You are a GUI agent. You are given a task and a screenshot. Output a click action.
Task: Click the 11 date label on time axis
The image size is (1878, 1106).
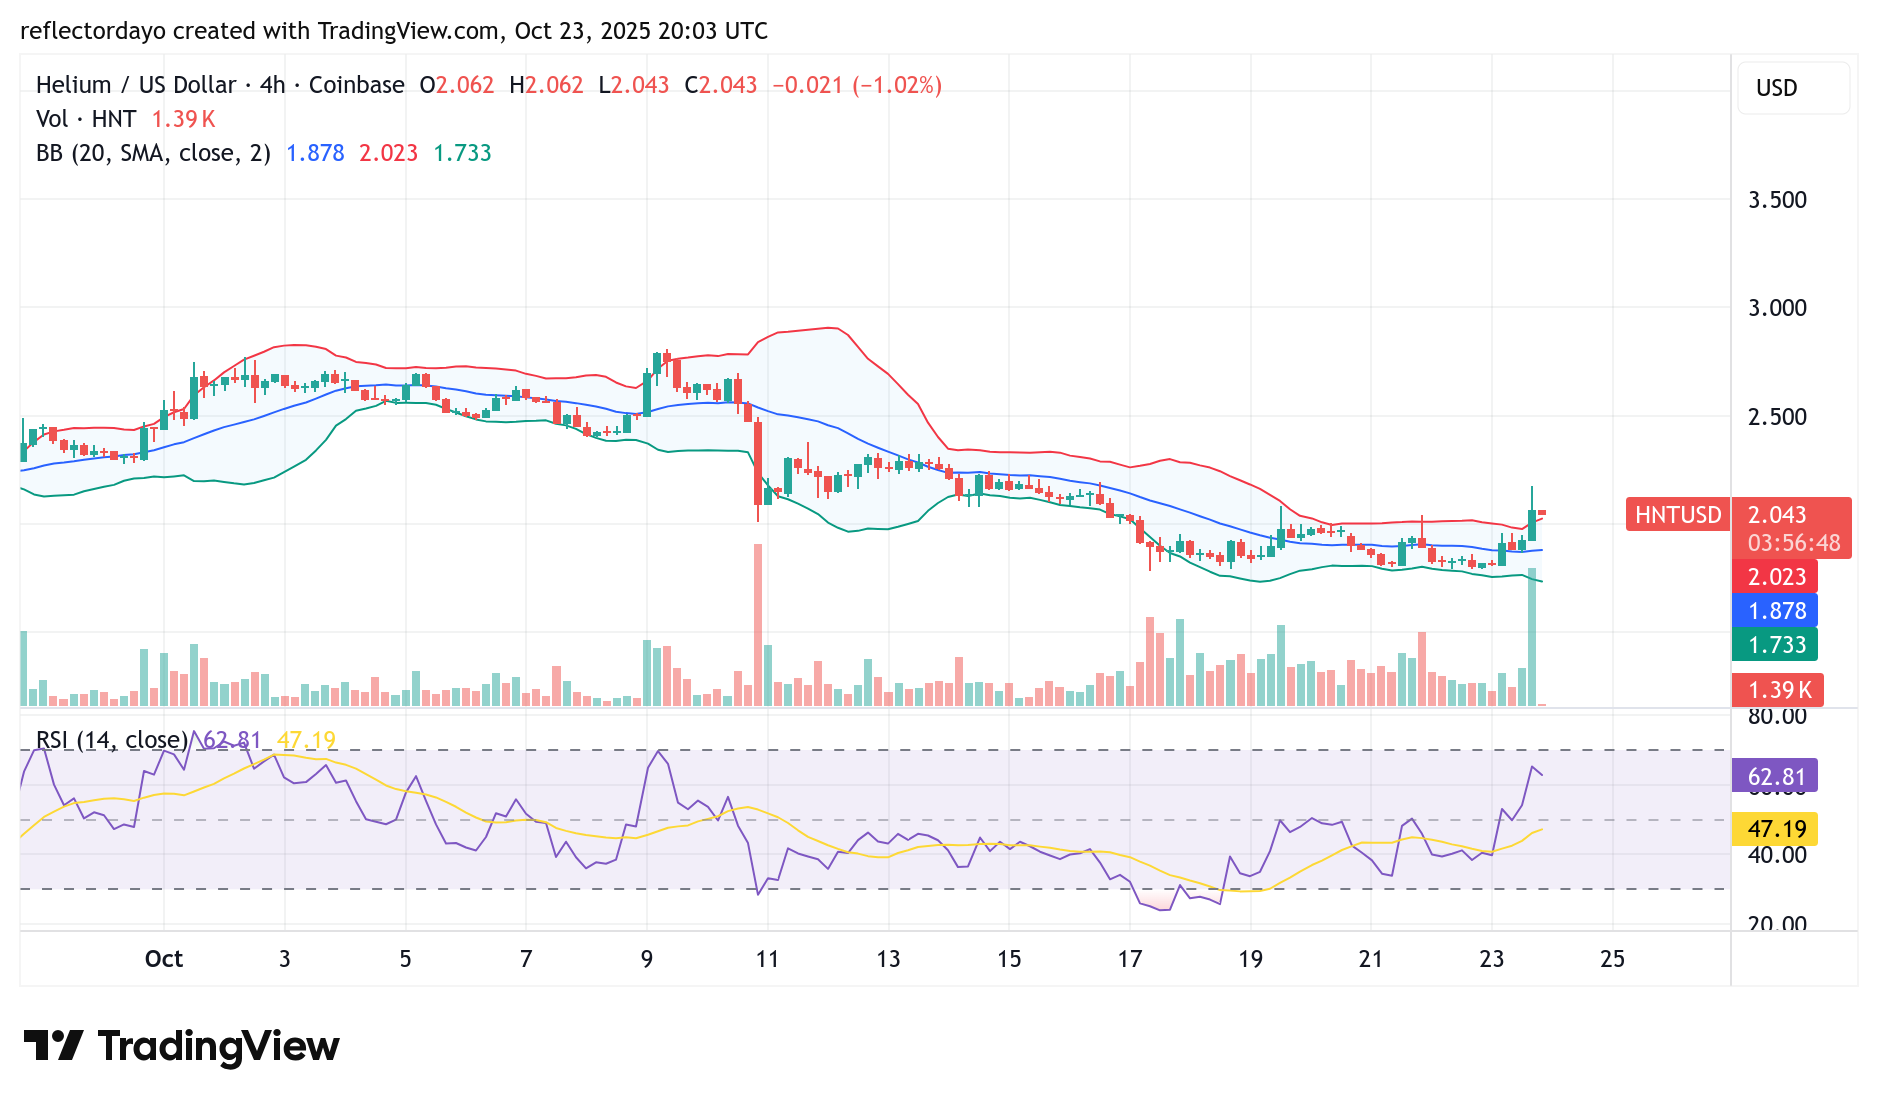click(767, 959)
